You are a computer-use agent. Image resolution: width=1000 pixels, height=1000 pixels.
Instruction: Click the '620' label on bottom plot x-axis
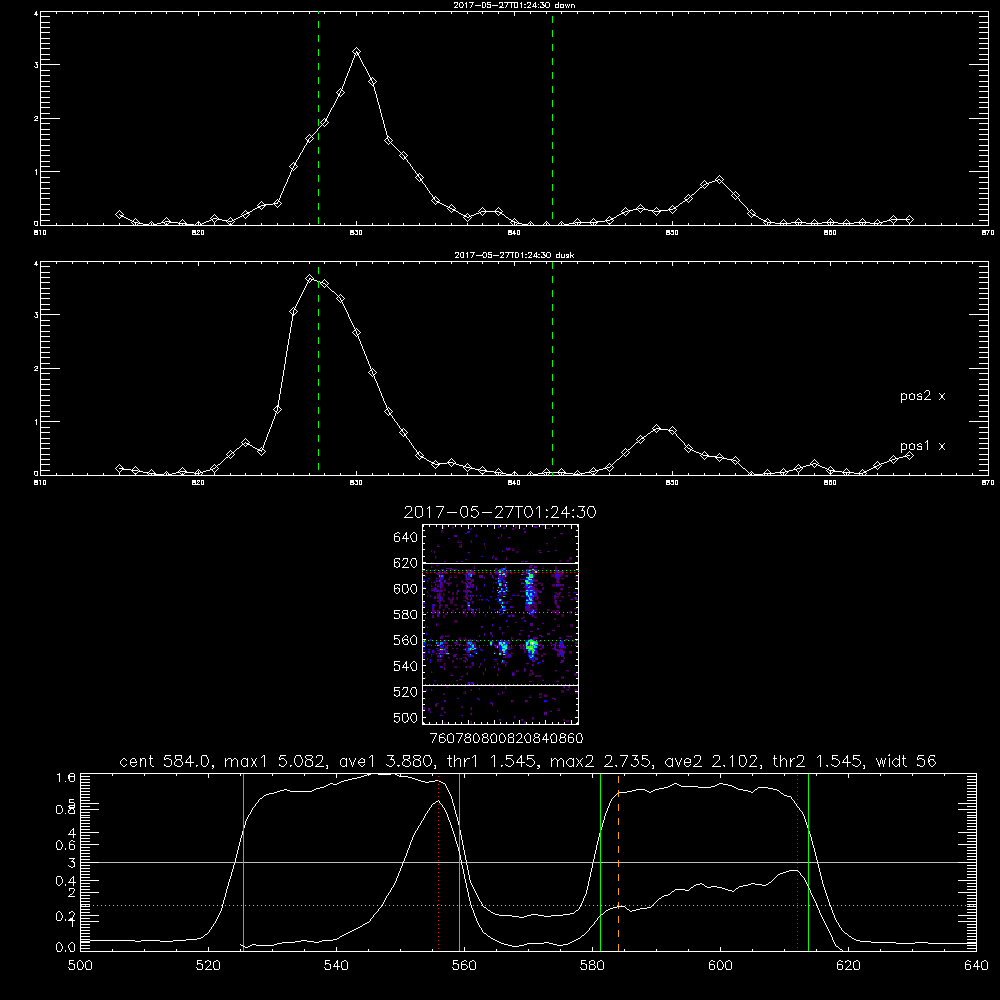[x=848, y=966]
